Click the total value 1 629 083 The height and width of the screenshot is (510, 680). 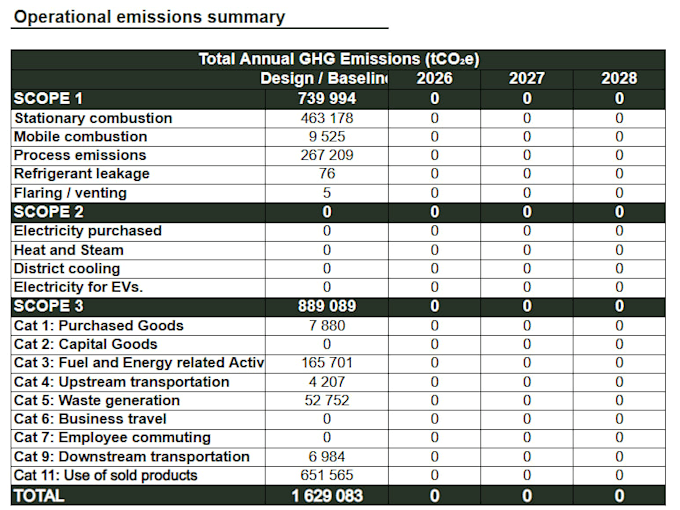tap(327, 496)
